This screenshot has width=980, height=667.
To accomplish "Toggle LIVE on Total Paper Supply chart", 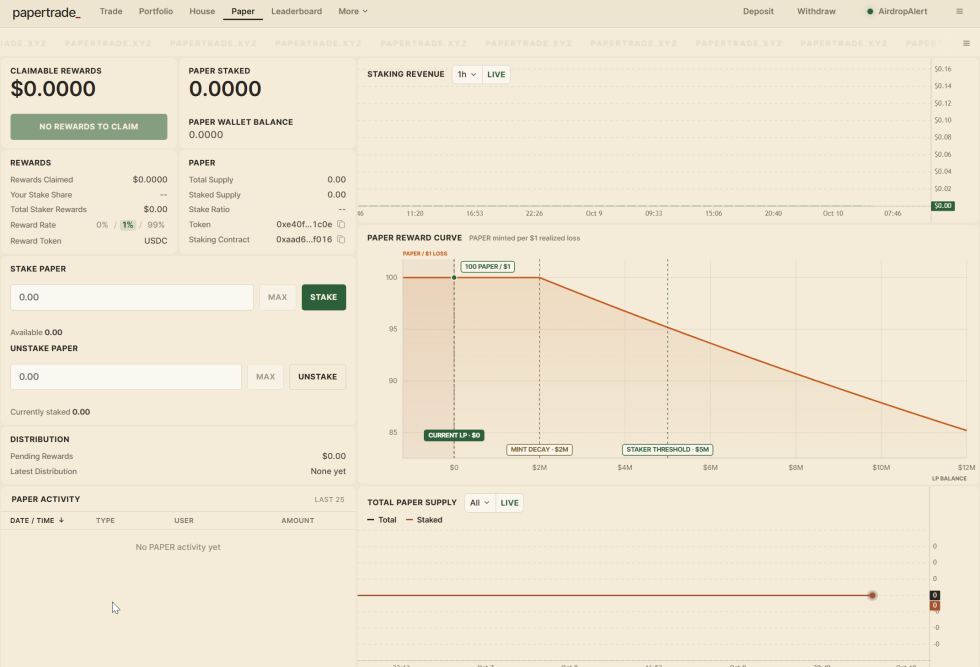I will pos(509,503).
